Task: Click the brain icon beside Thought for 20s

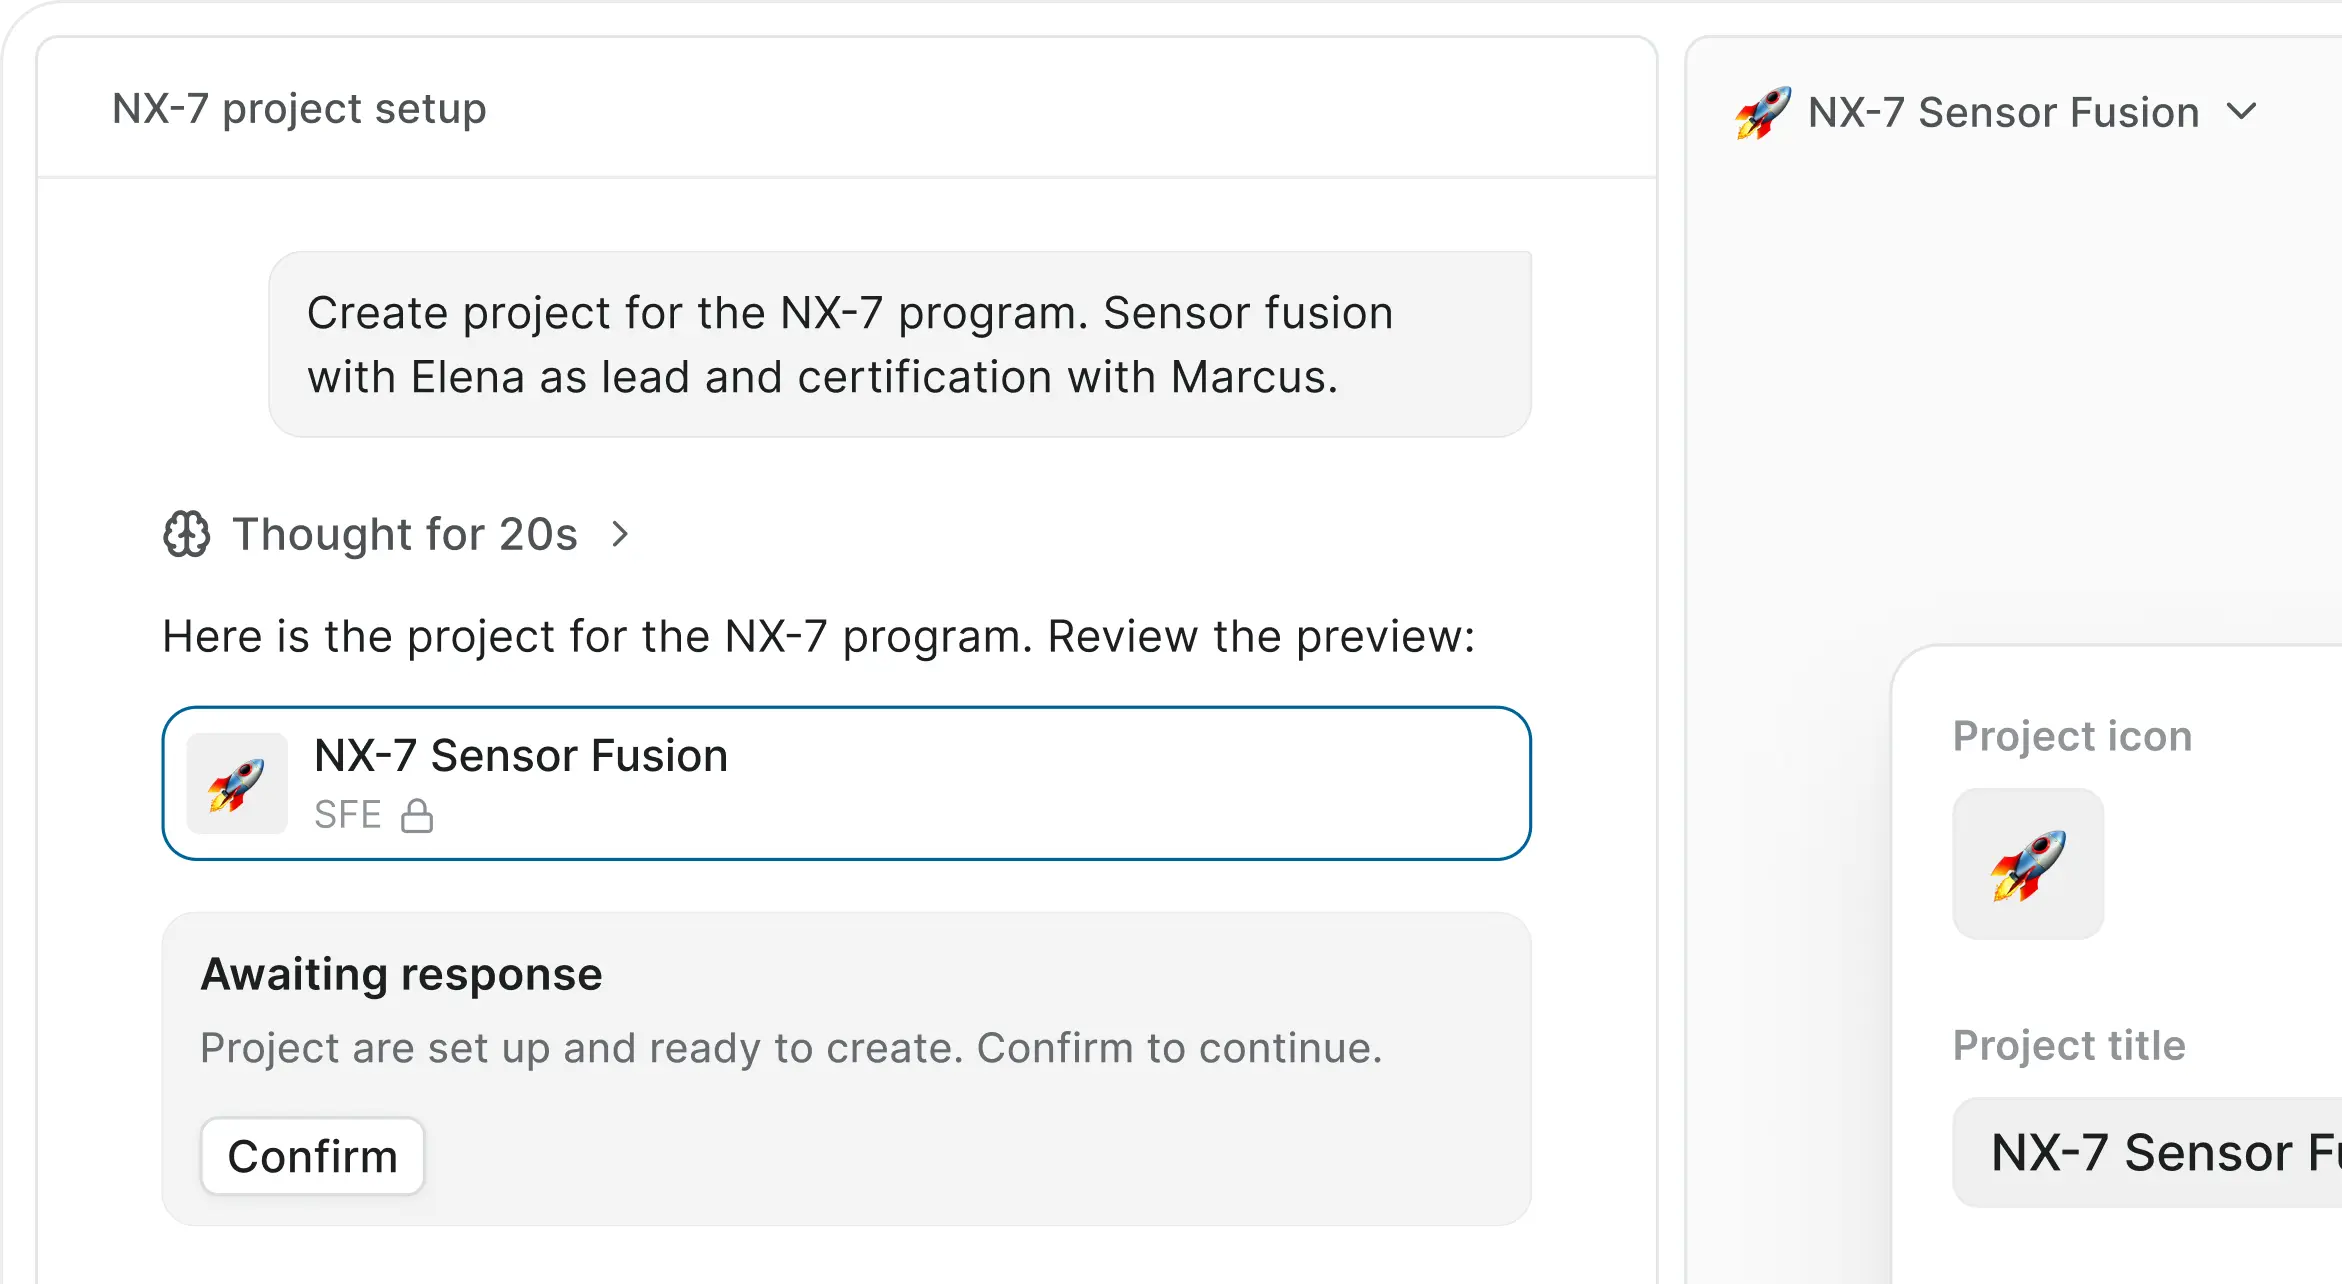Action: coord(187,534)
